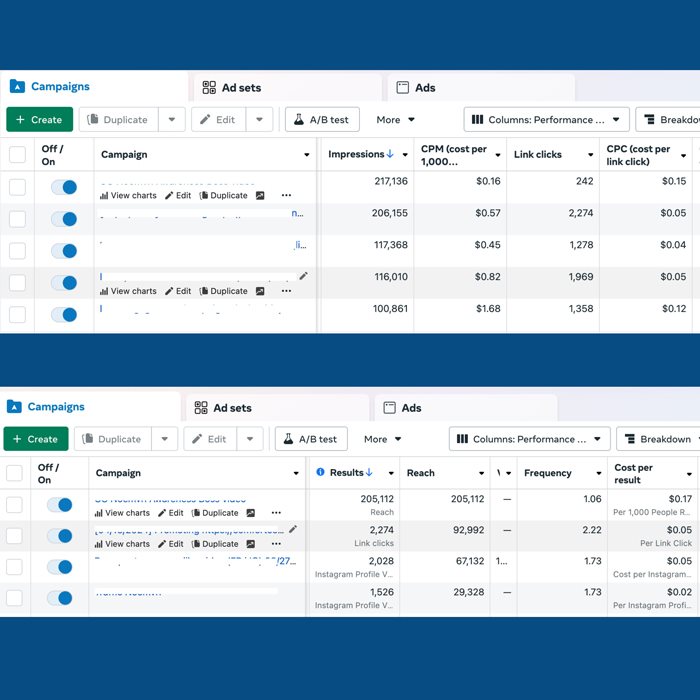Open the Columns: Performance dropdown above the Results table
700x700 pixels.
529,439
